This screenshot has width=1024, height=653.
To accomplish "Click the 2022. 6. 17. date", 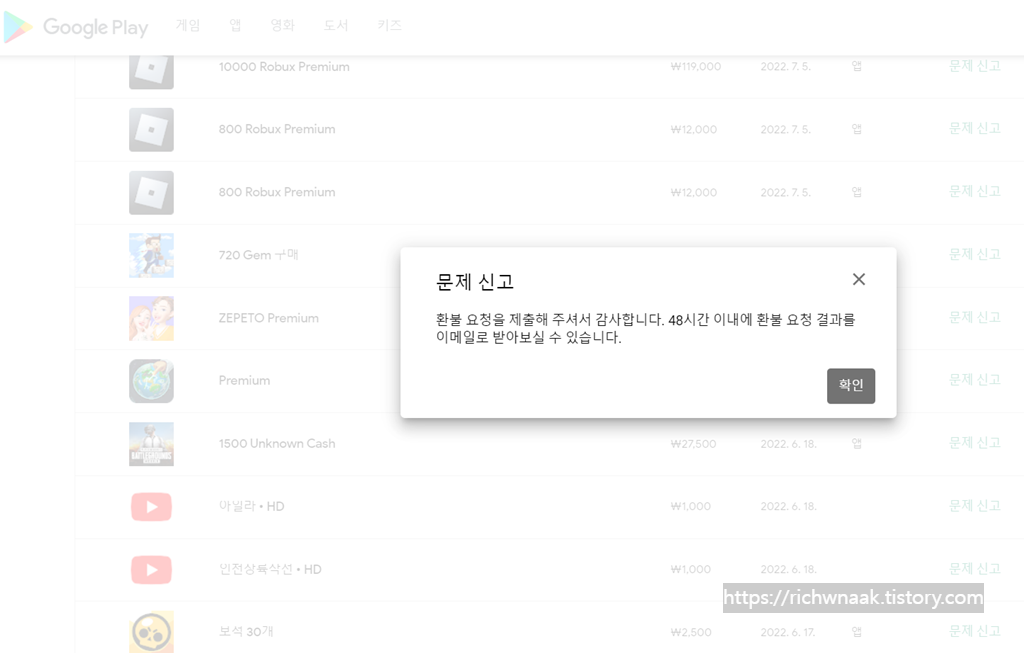I will click(788, 632).
